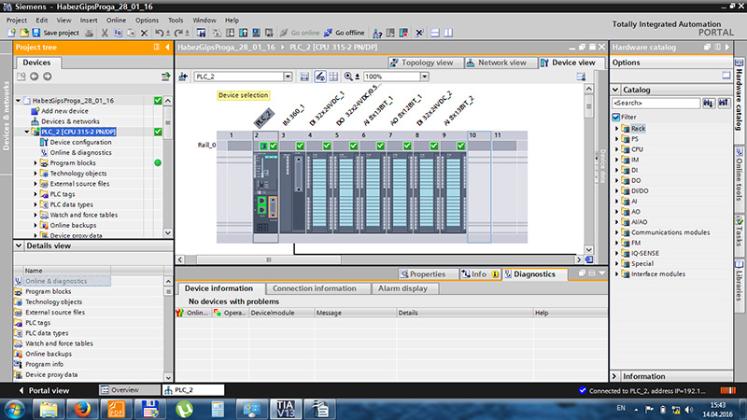Viewport: 747px width, 420px height.
Task: Click the Overview button in bottom bar
Action: pyautogui.click(x=129, y=390)
